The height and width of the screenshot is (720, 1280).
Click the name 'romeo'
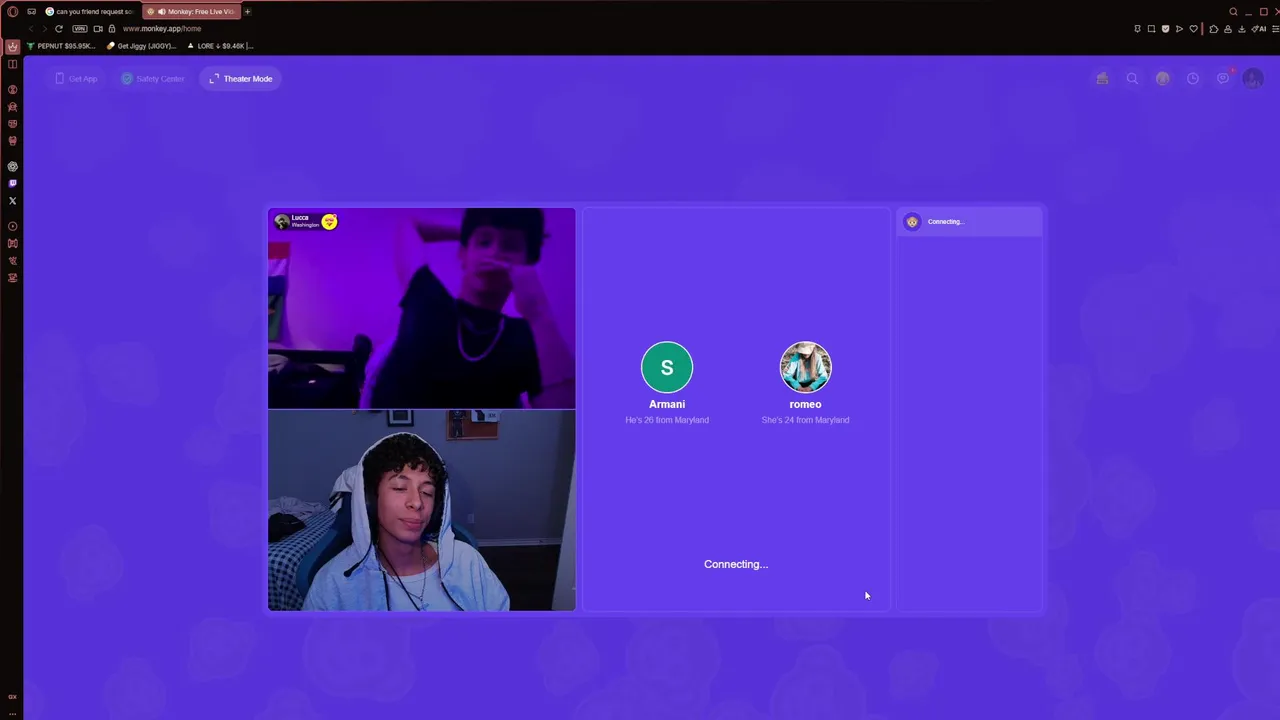(805, 404)
